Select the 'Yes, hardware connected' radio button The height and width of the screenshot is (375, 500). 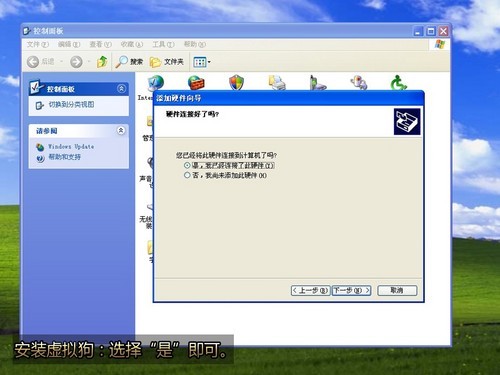[x=187, y=165]
